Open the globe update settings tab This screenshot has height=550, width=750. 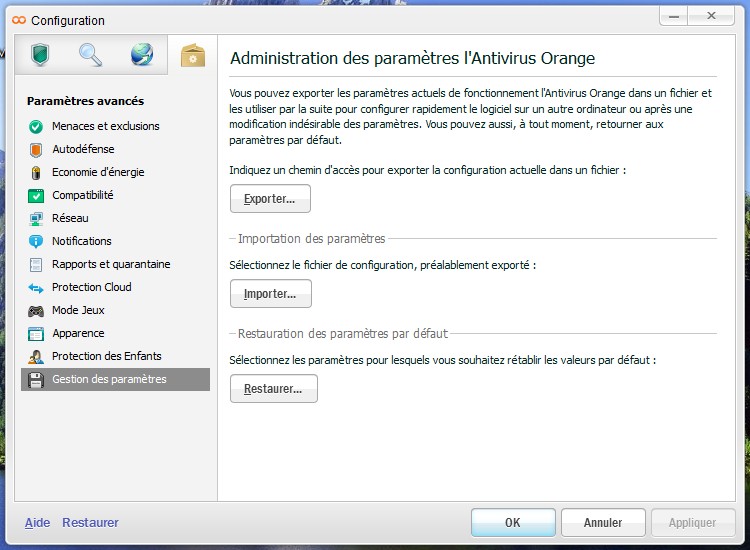[x=142, y=55]
